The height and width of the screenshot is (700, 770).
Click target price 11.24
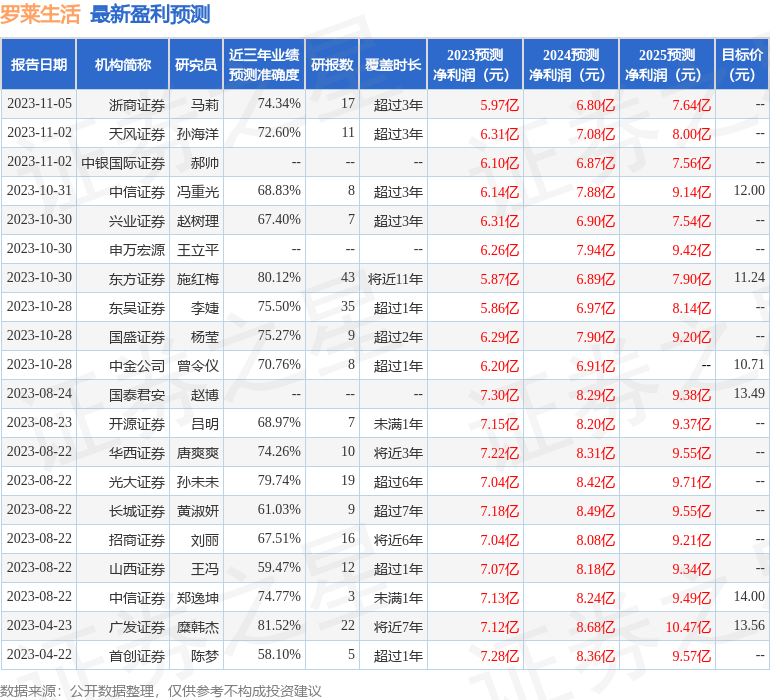tap(749, 278)
